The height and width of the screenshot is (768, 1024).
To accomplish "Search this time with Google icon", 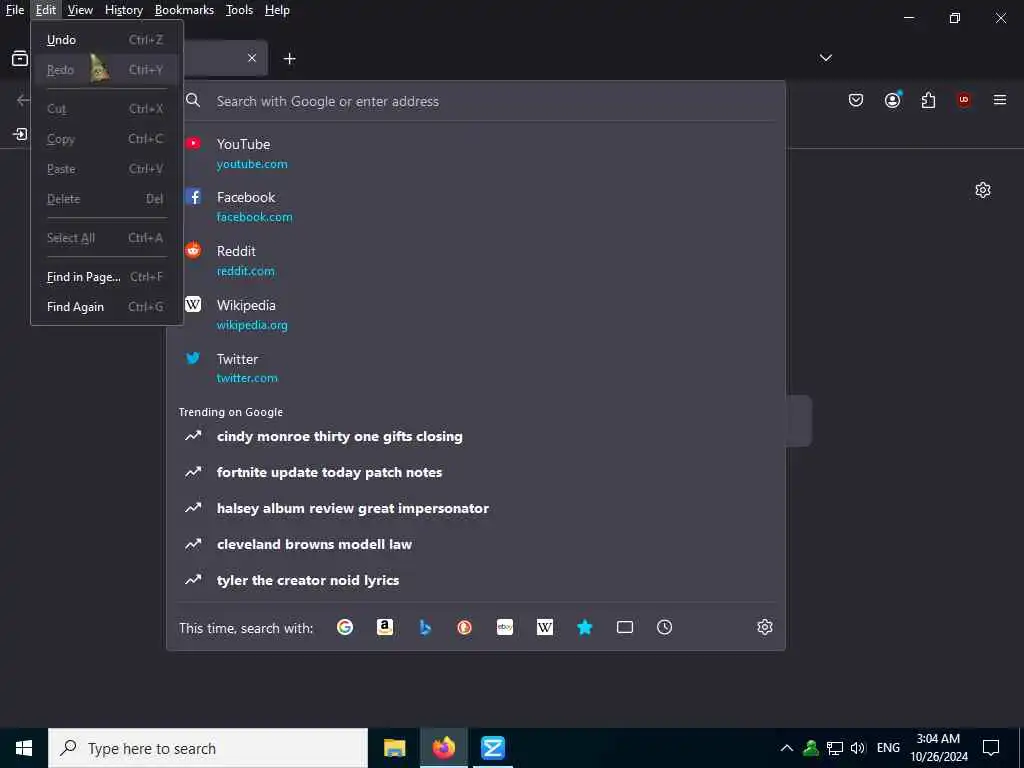I will pyautogui.click(x=345, y=628).
